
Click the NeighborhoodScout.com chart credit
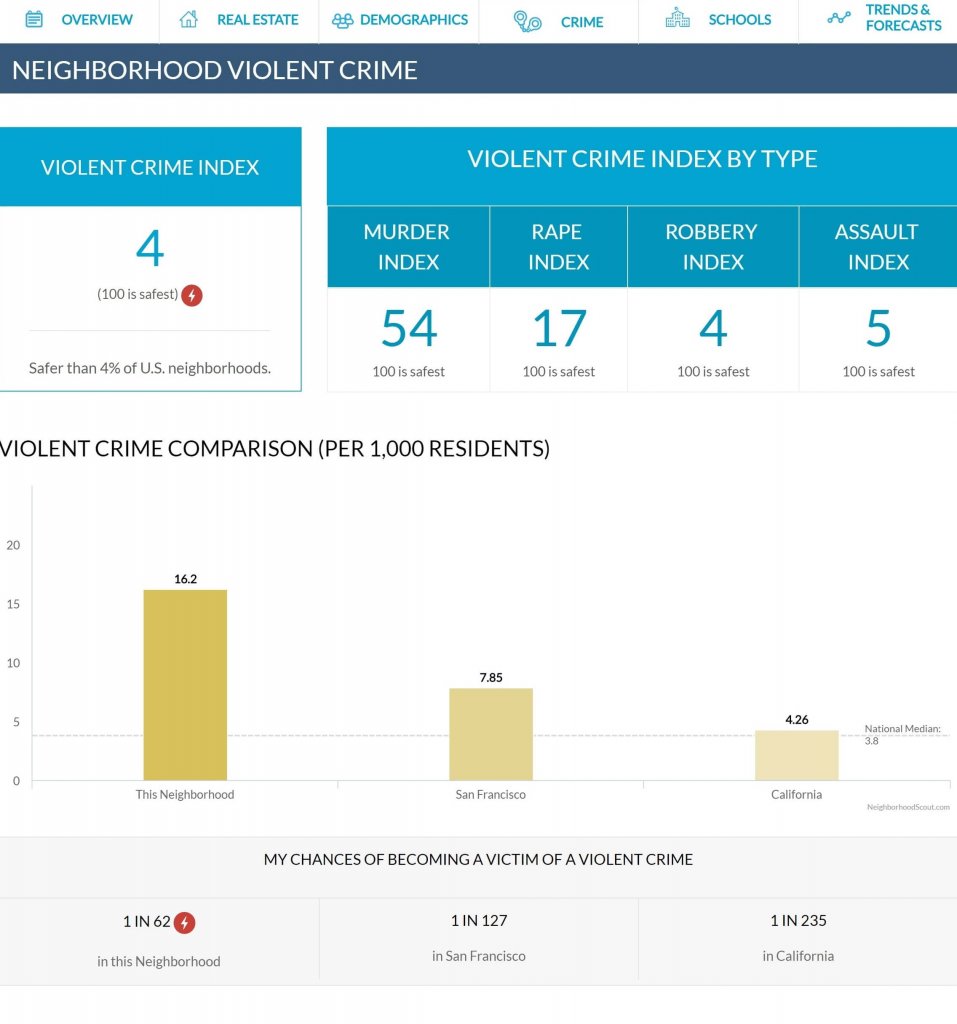pyautogui.click(x=908, y=806)
